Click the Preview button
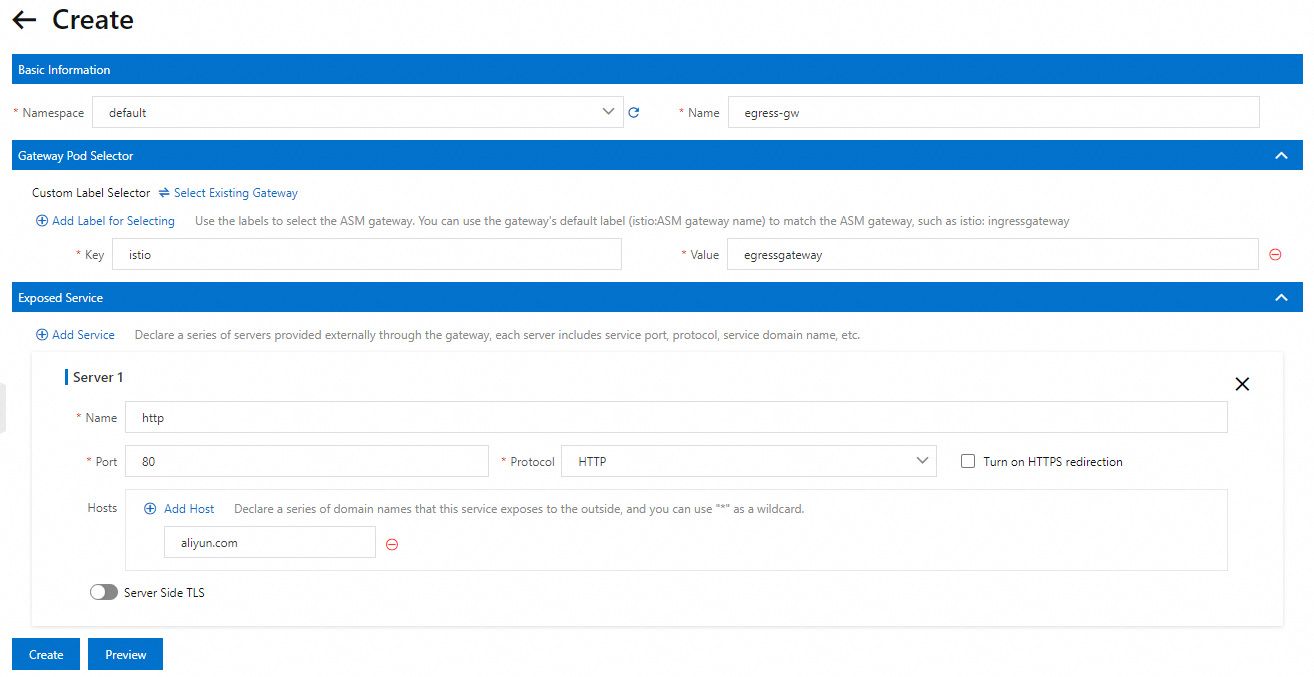Screen dimensions: 1314x677 (126, 655)
